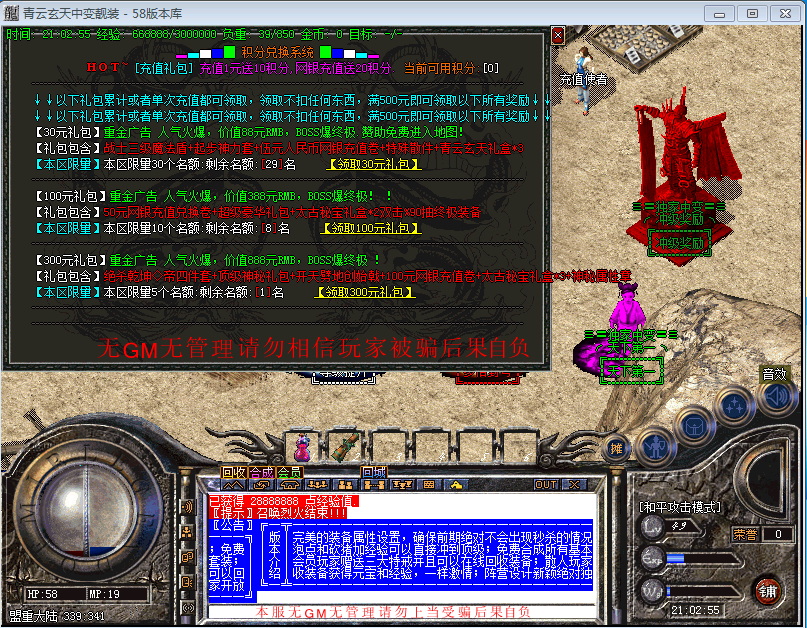The height and width of the screenshot is (628, 807).
Task: Click the Lv level round icon
Action: click(x=653, y=526)
